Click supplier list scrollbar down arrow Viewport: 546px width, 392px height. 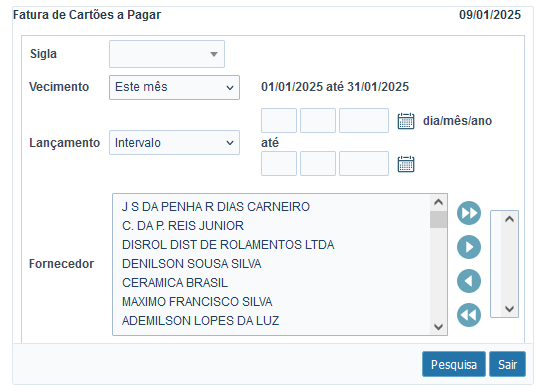click(x=438, y=327)
